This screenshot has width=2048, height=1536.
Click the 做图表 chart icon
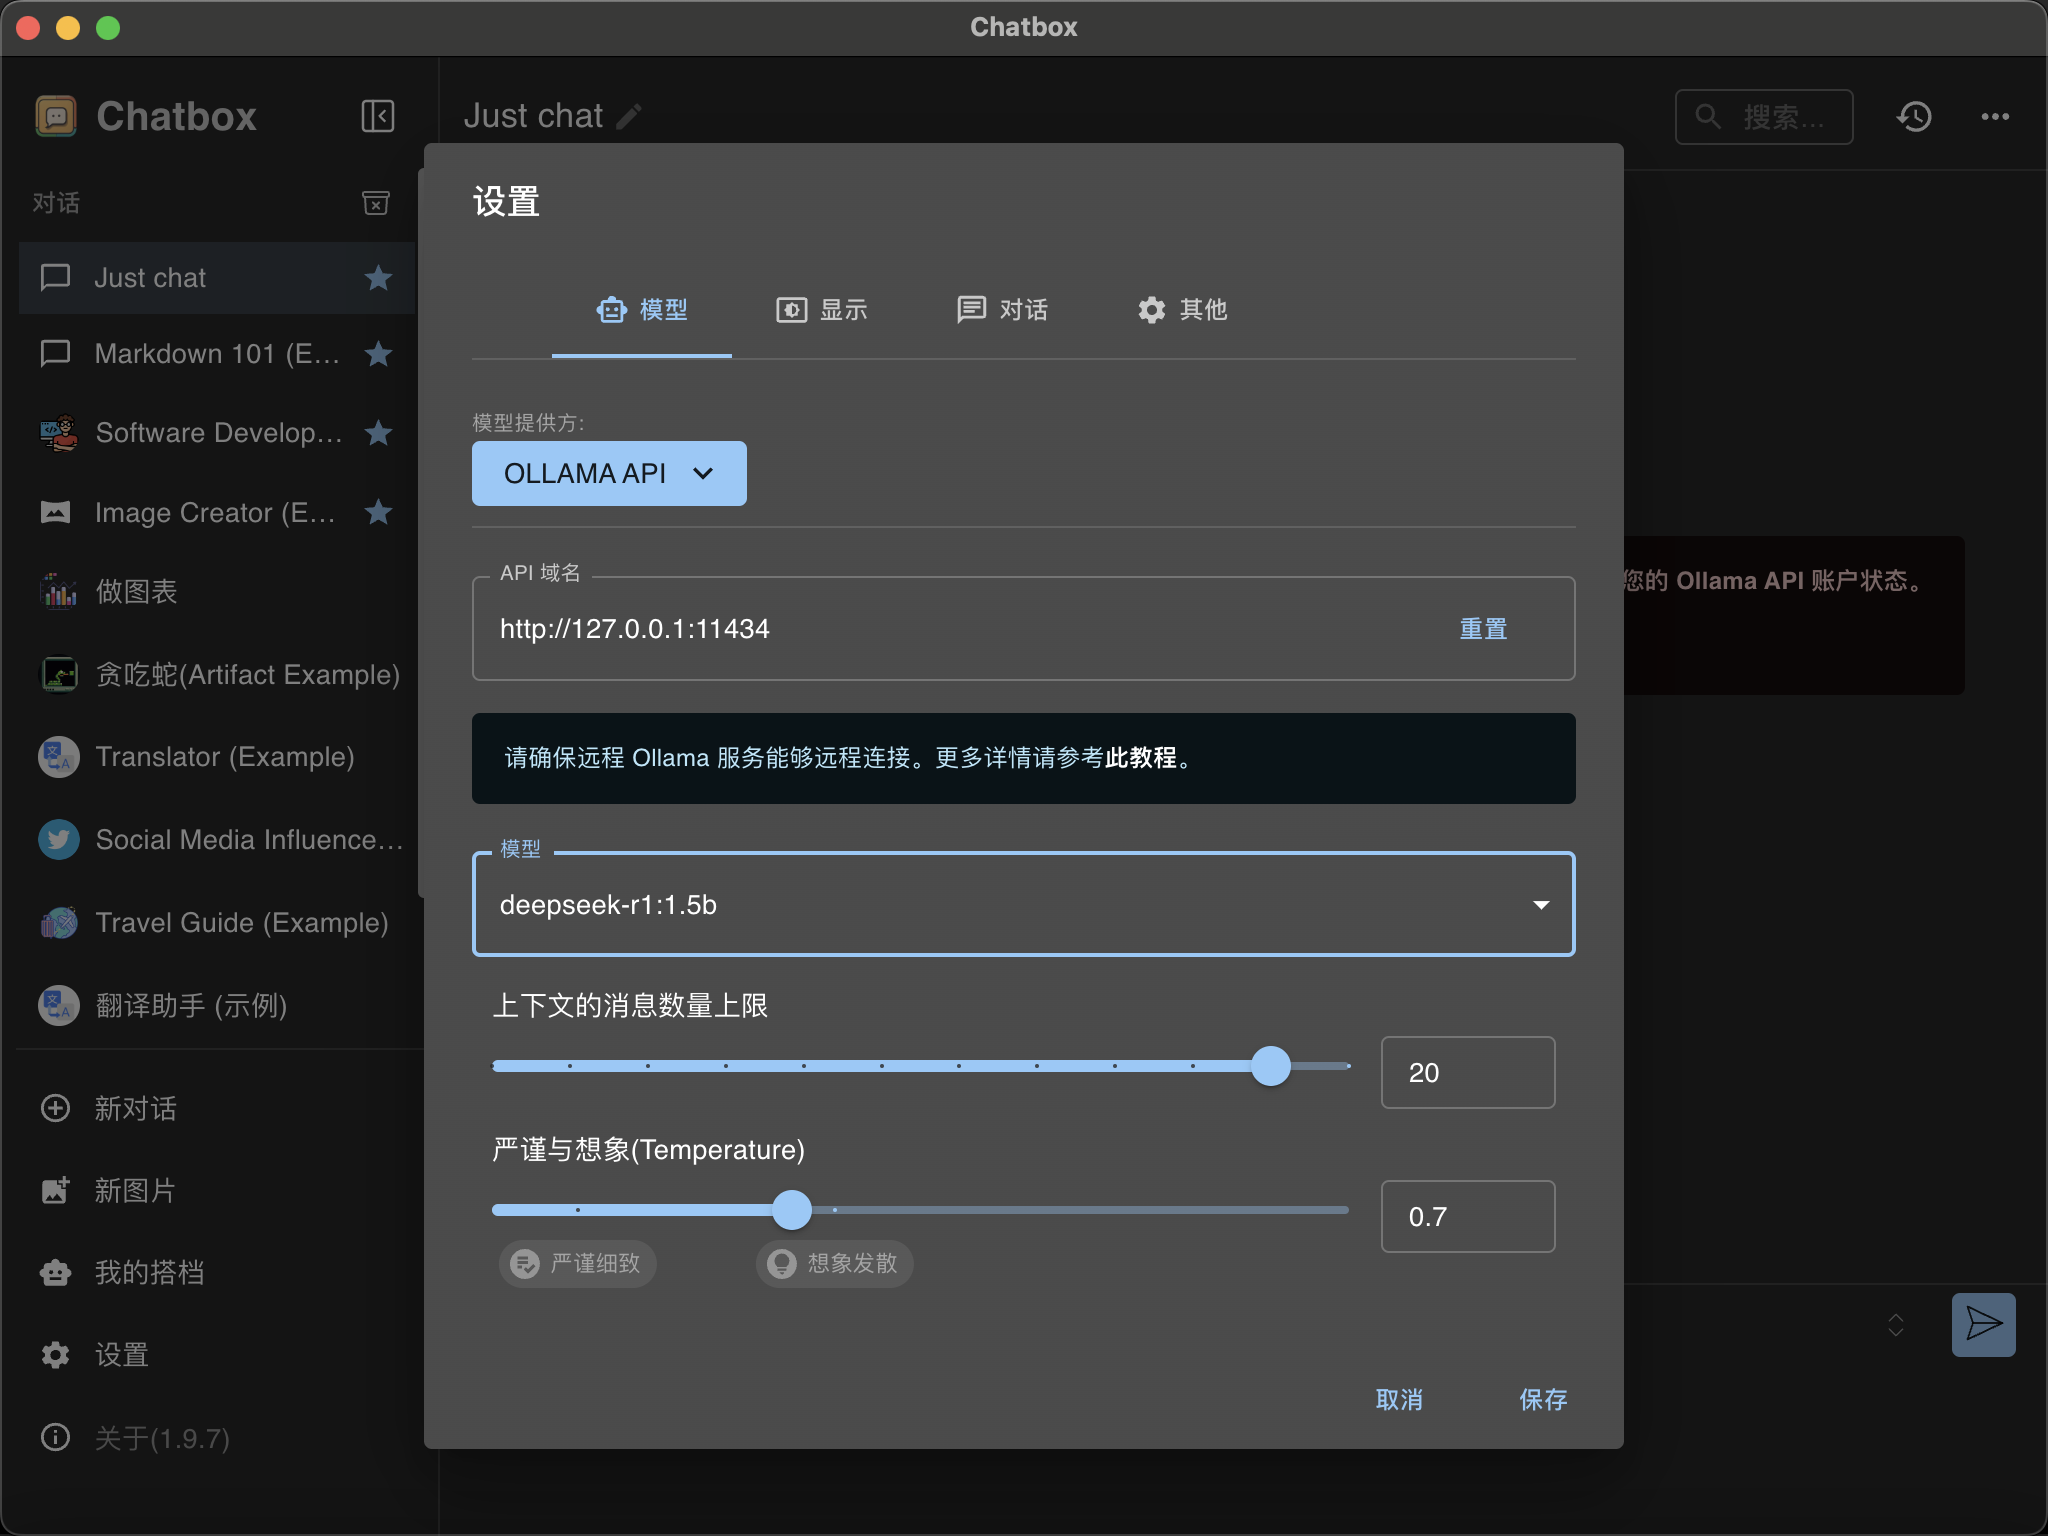pos(58,591)
